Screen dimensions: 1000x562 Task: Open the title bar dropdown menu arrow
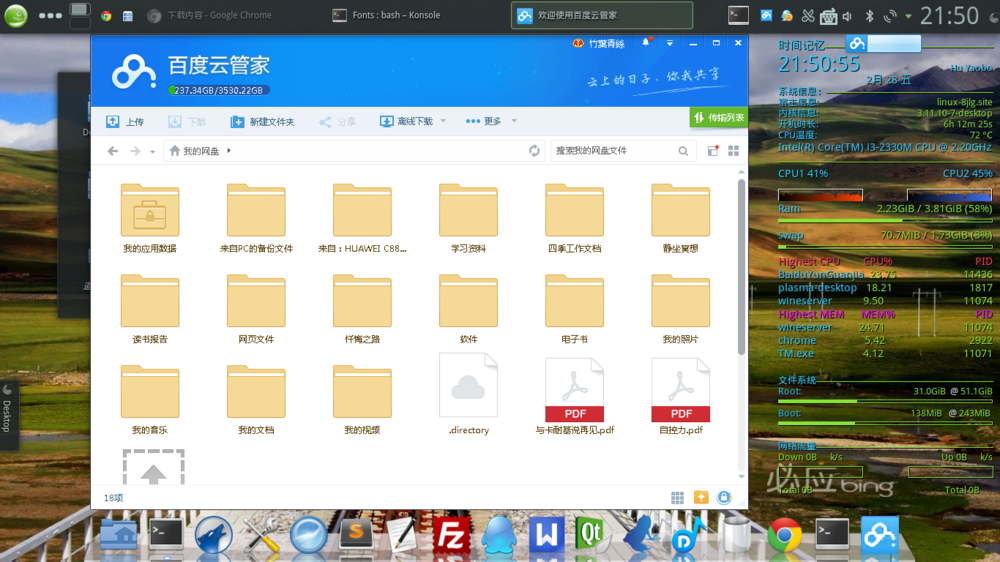[670, 43]
